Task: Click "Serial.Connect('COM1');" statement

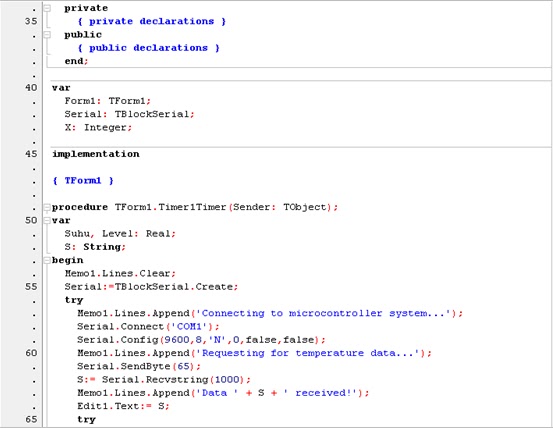Action: pos(148,327)
